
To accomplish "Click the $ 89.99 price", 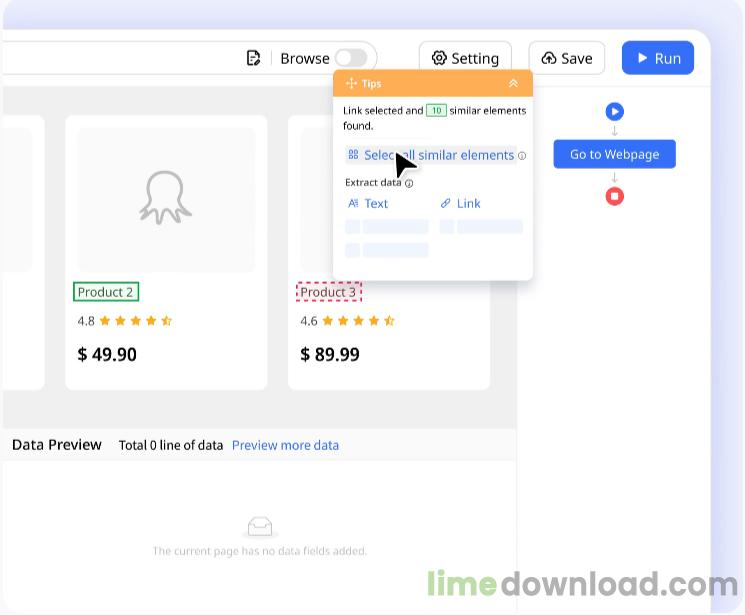I will [330, 355].
